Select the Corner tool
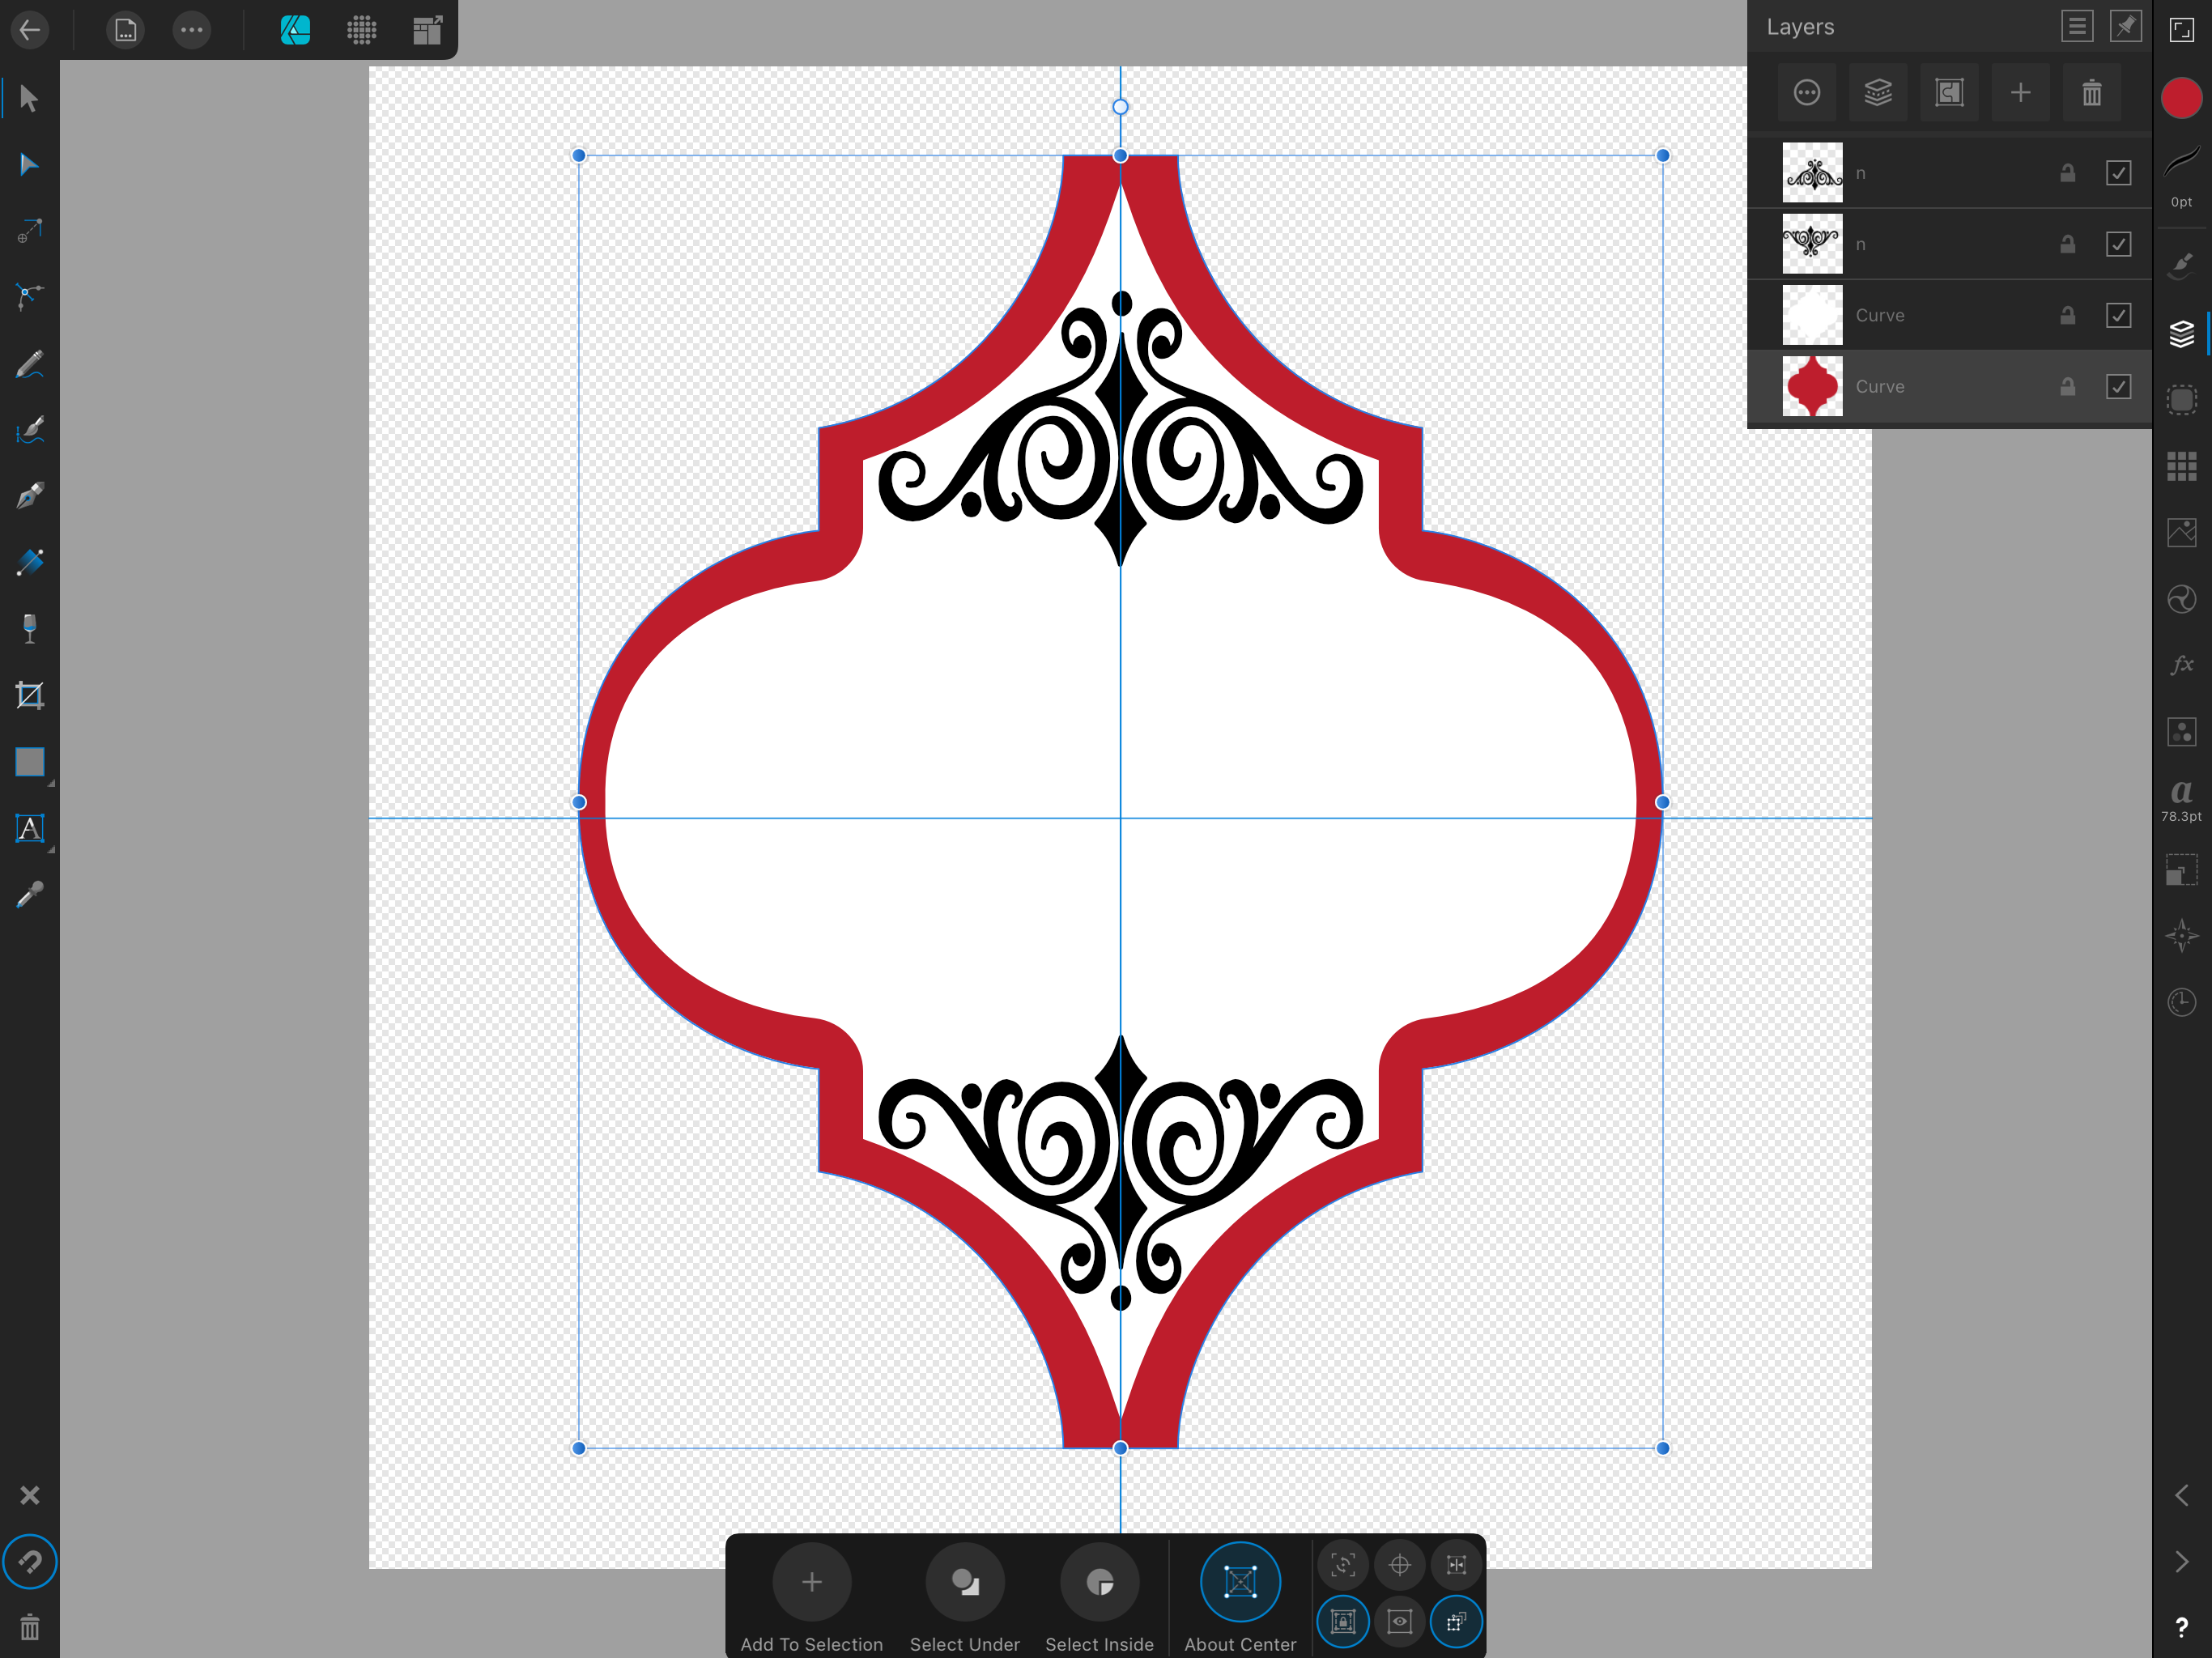 click(29, 297)
